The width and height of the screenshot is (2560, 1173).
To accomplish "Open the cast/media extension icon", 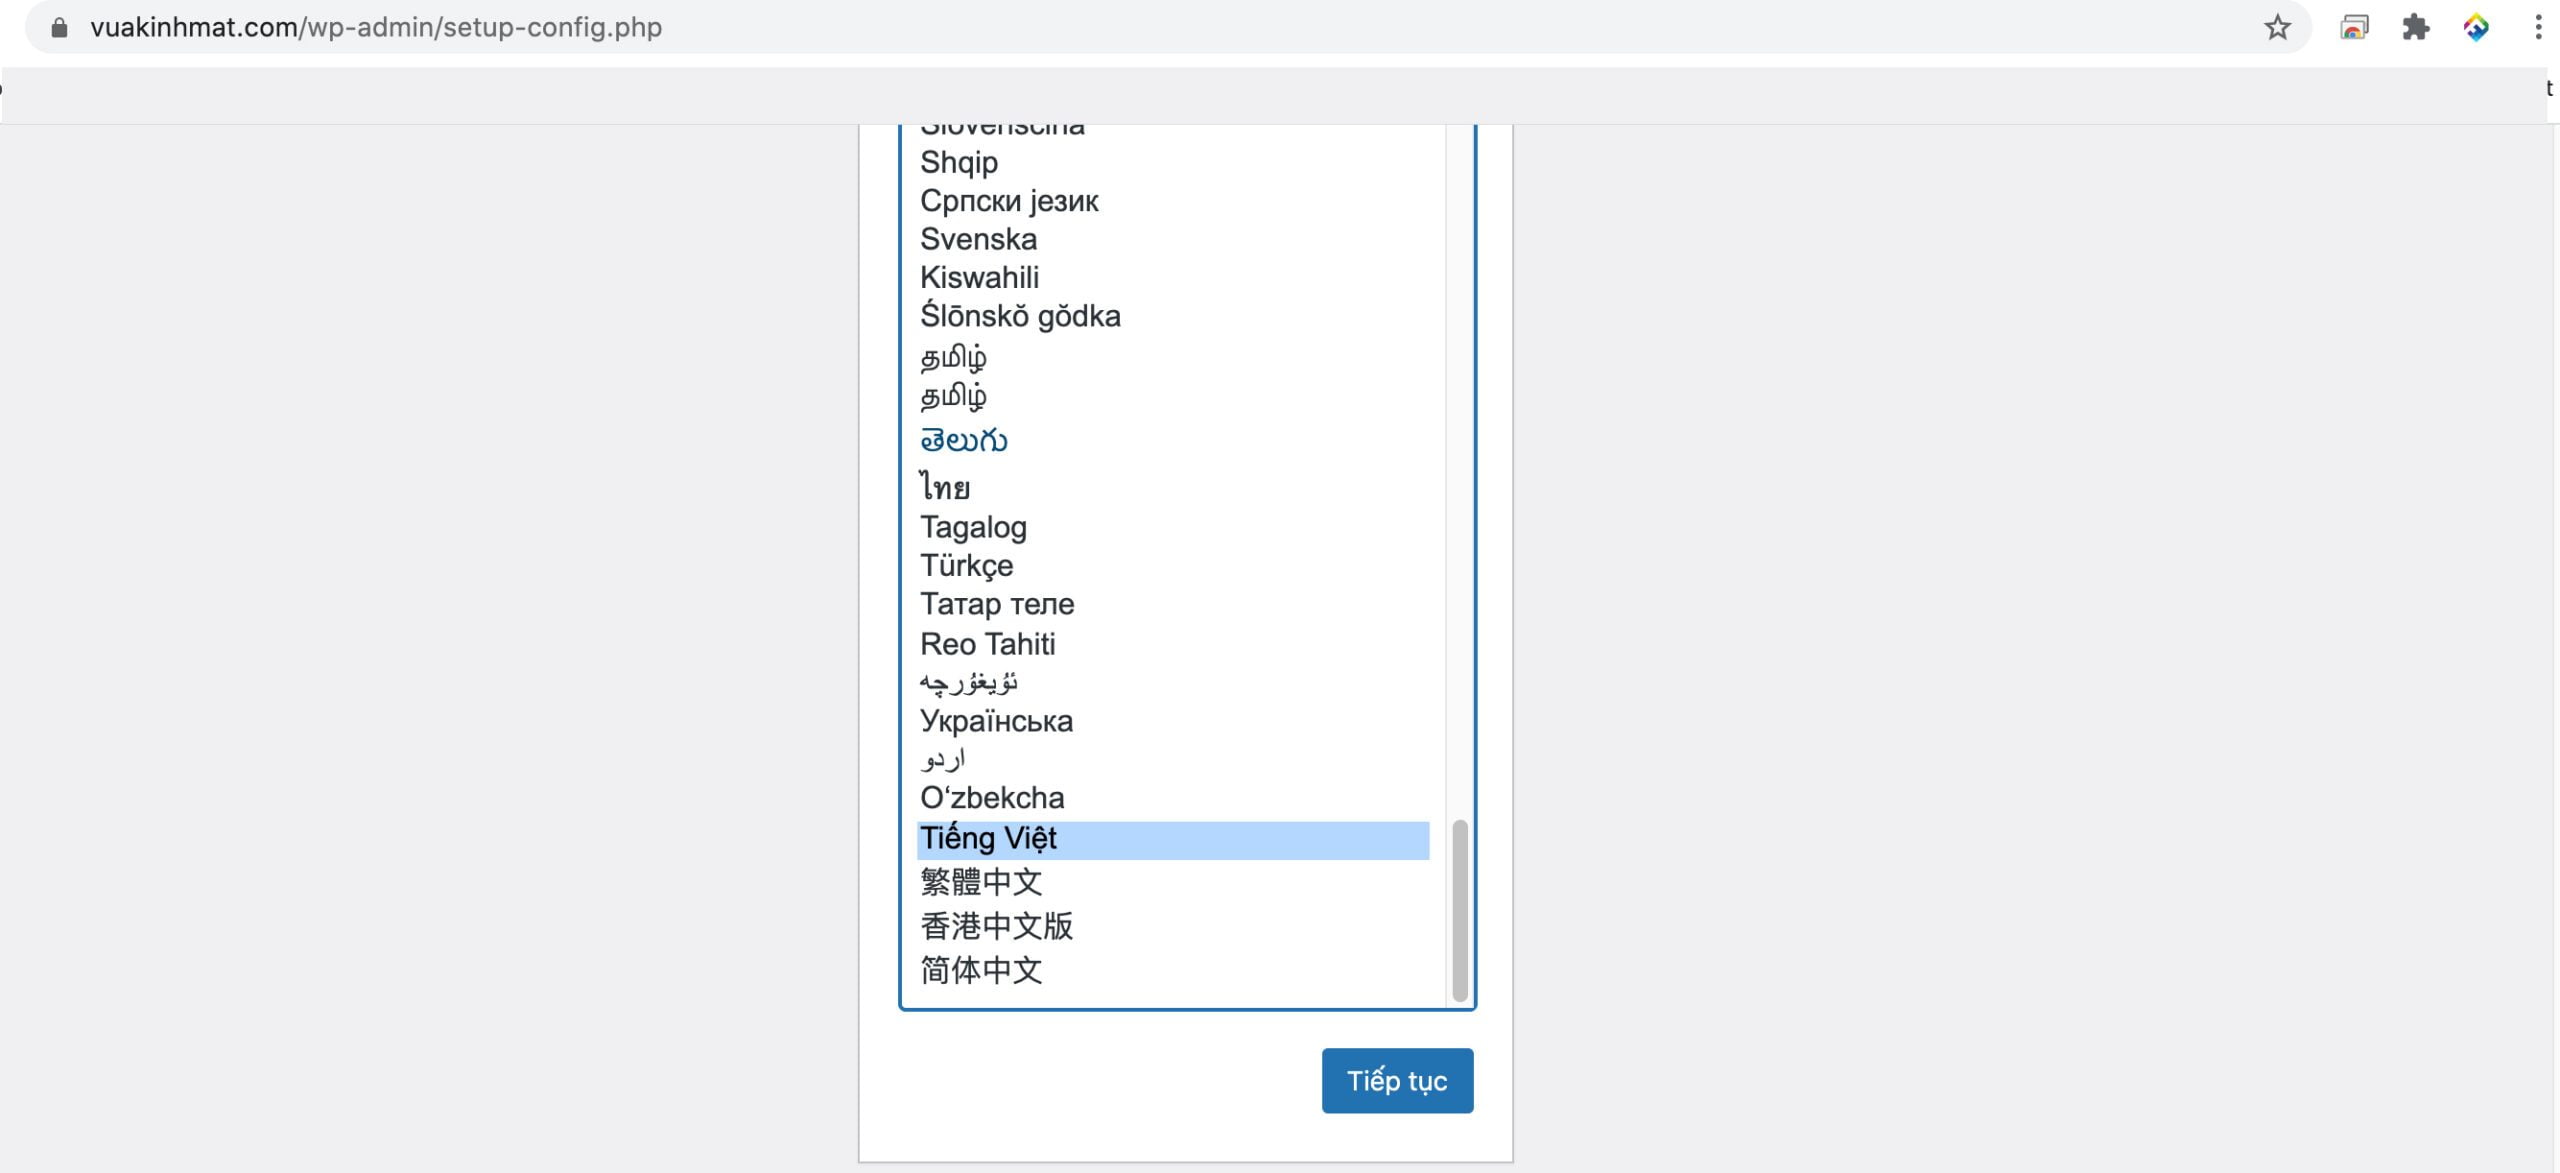I will tap(2354, 27).
